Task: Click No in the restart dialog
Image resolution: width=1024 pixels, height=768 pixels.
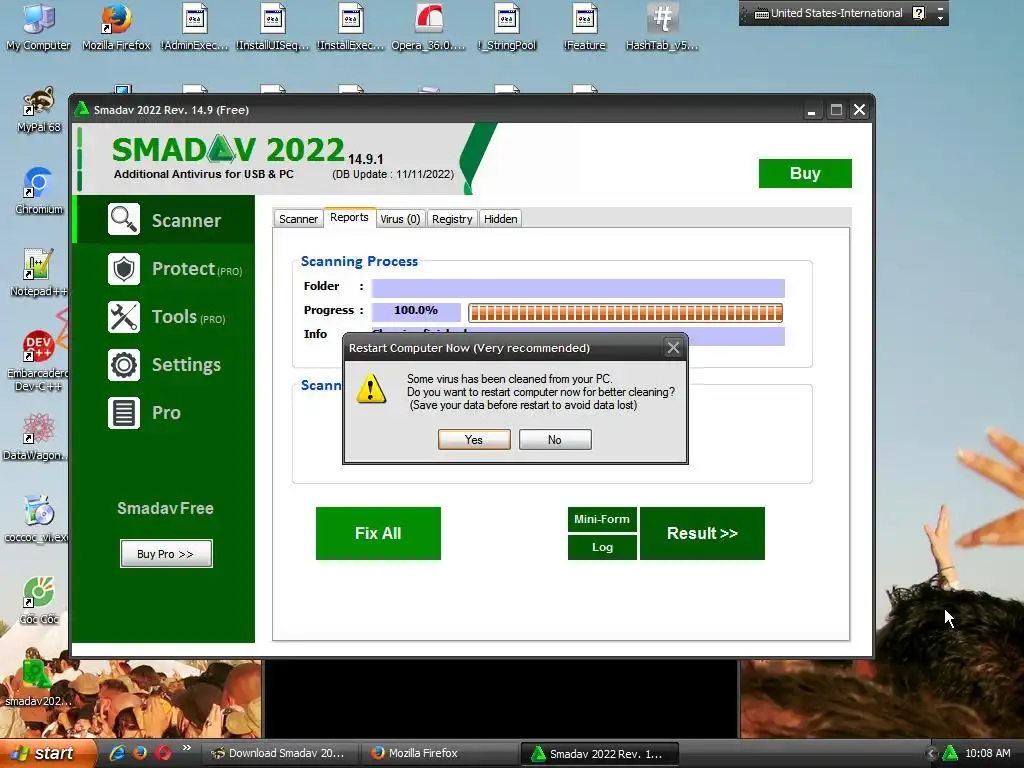Action: point(555,440)
